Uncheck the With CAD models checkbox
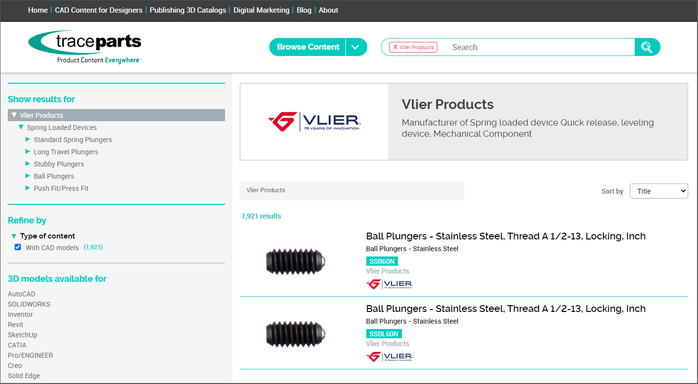Viewport: 698px width, 384px height. coord(18,247)
